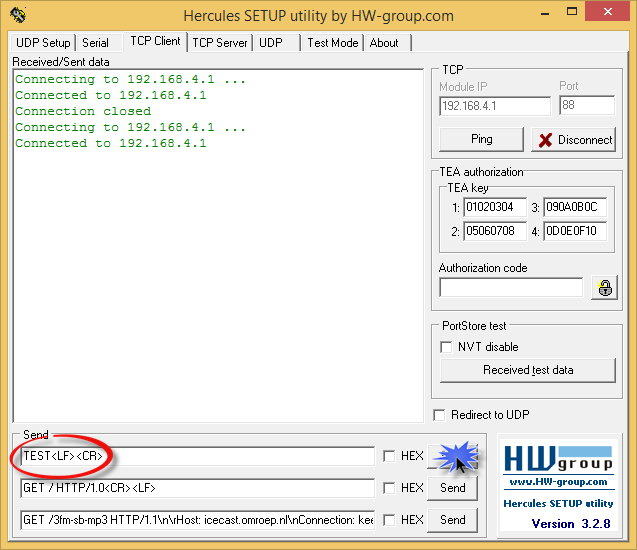Click TEA key field 3 with 090A0B0C

pyautogui.click(x=575, y=207)
